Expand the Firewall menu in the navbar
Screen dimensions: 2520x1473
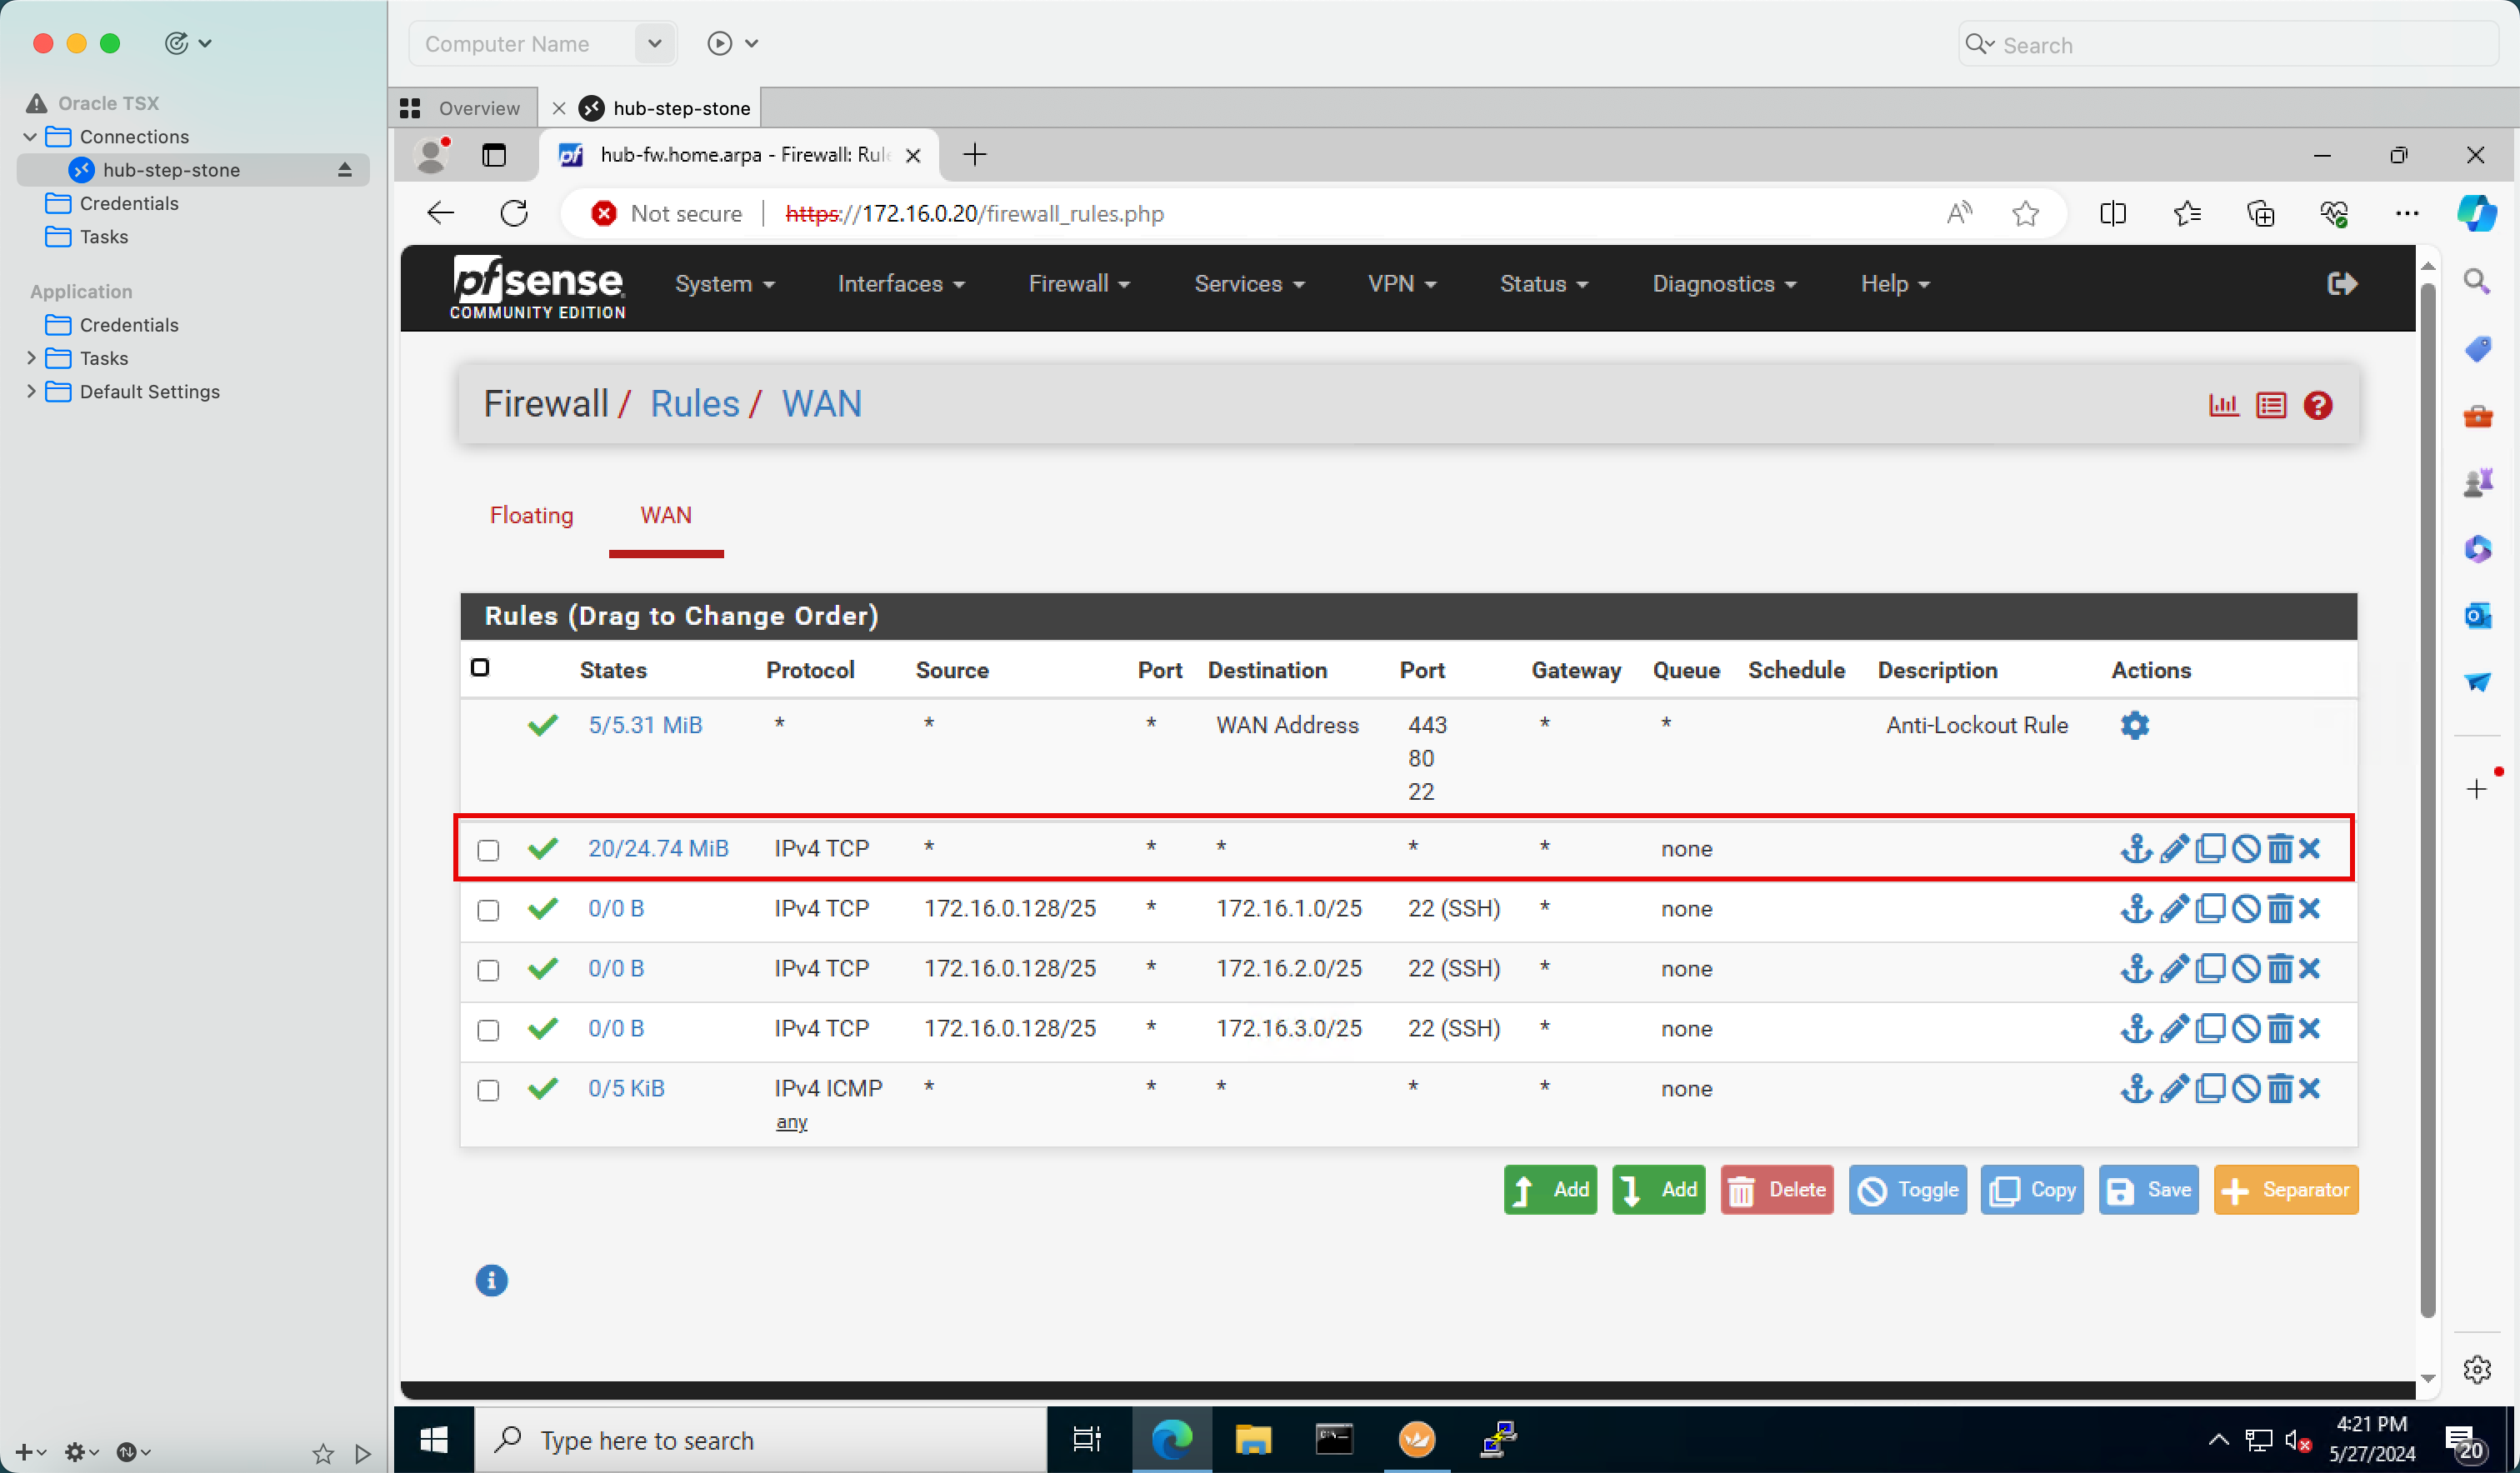1078,284
